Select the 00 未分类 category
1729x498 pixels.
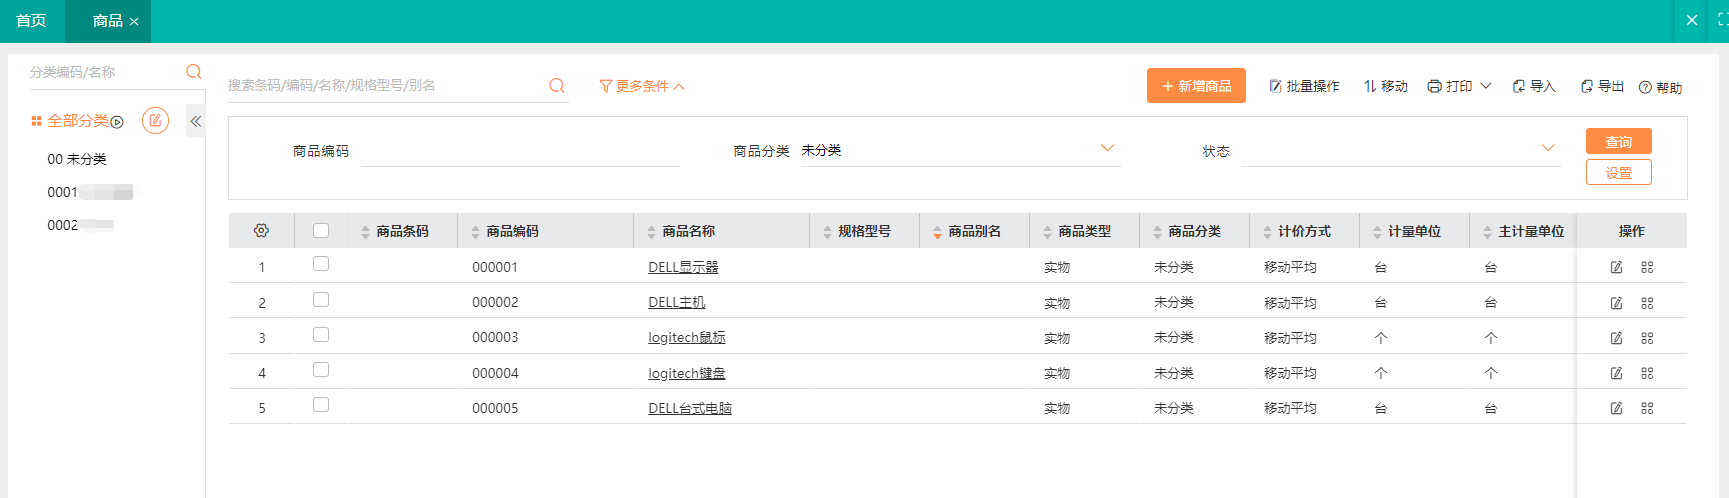pyautogui.click(x=77, y=159)
